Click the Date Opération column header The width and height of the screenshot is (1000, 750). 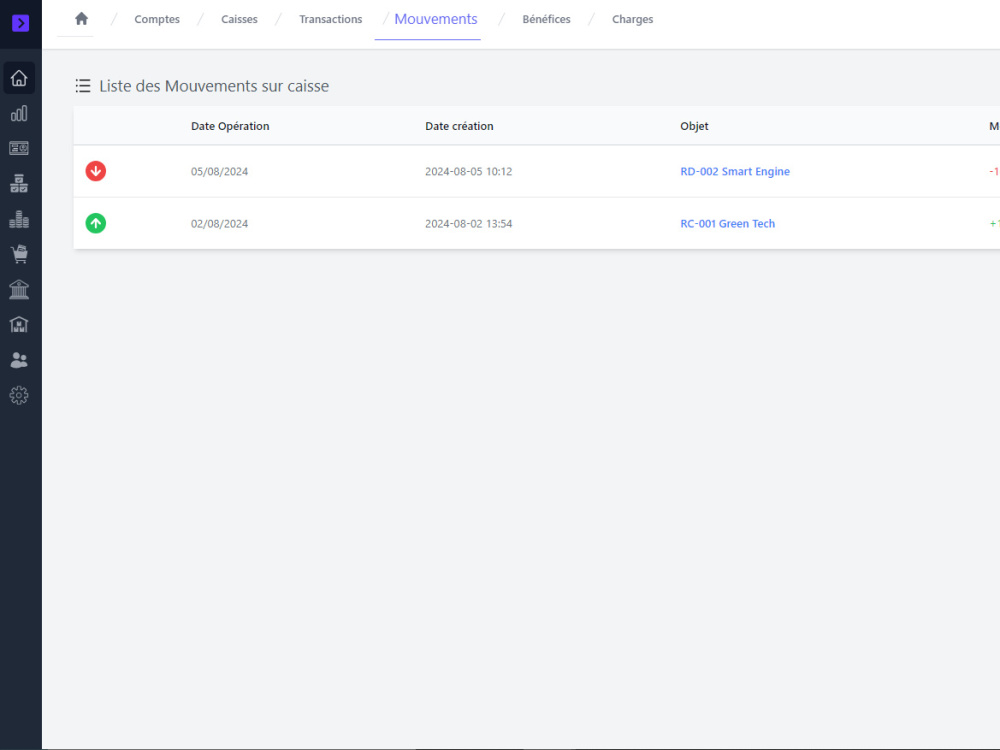[x=230, y=126]
